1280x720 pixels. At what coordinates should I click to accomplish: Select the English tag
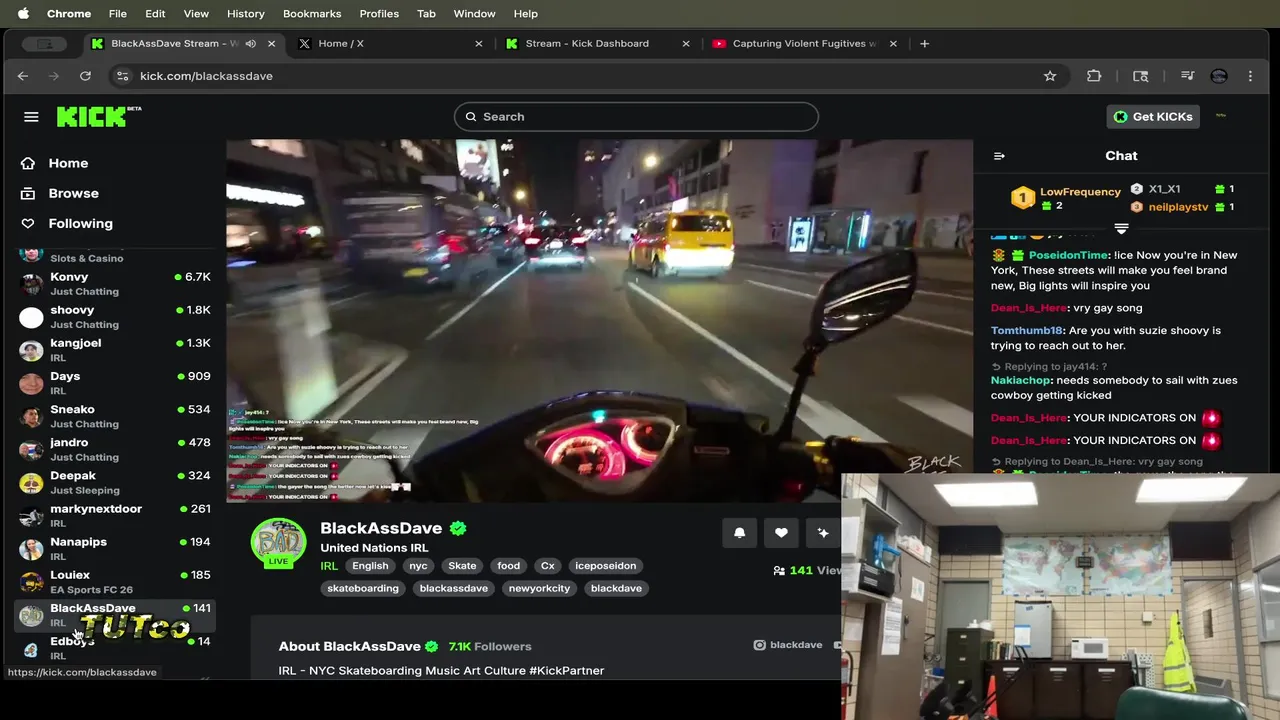370,566
